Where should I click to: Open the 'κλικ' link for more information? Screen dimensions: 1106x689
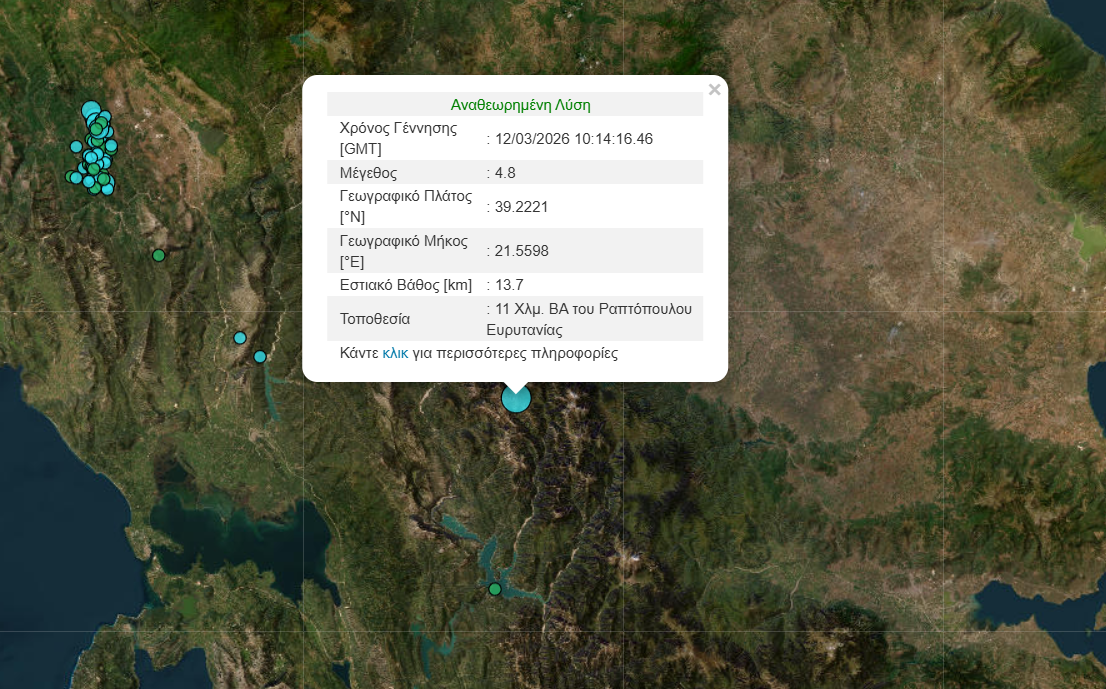click(x=395, y=353)
